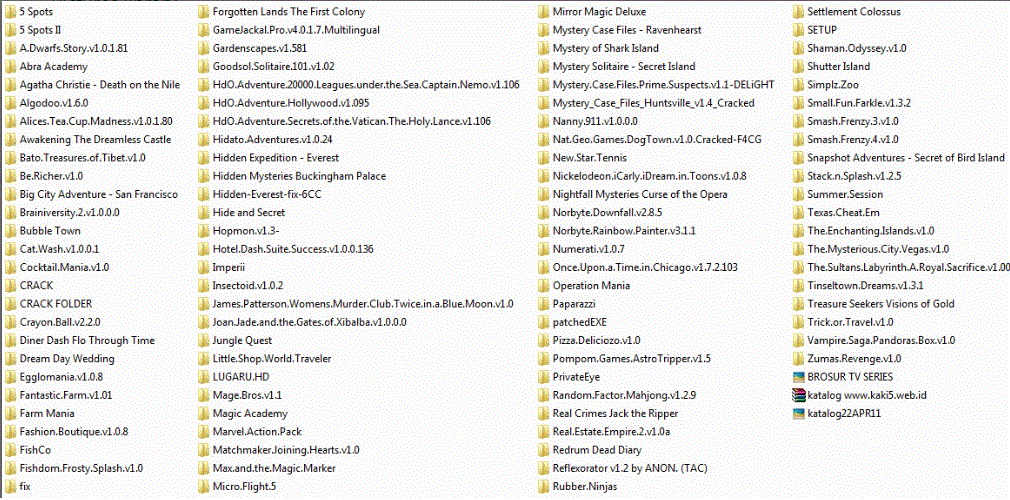Click the folder icon next to Rubber.Ninjas
1010x500 pixels.
543,486
